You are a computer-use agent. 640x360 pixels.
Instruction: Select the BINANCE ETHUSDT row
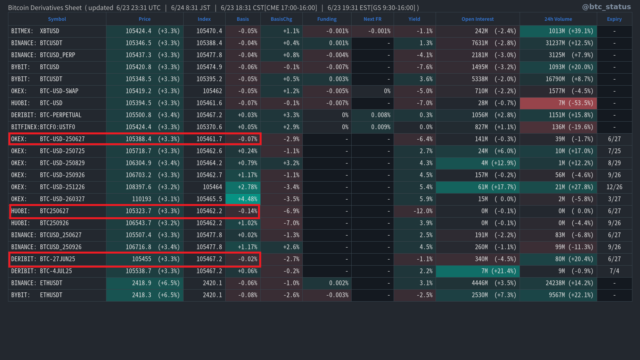point(320,283)
